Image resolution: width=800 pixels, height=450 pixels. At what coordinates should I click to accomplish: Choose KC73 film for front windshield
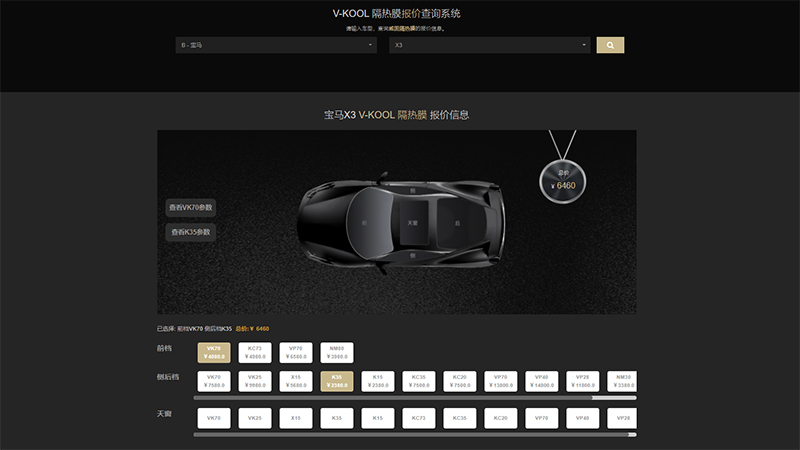coord(255,352)
